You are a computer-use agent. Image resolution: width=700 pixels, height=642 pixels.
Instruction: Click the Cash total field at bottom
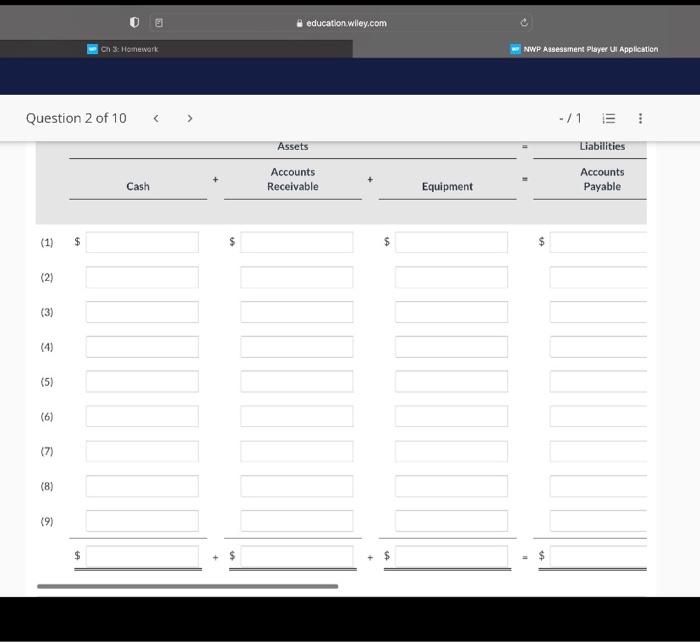[x=142, y=556]
